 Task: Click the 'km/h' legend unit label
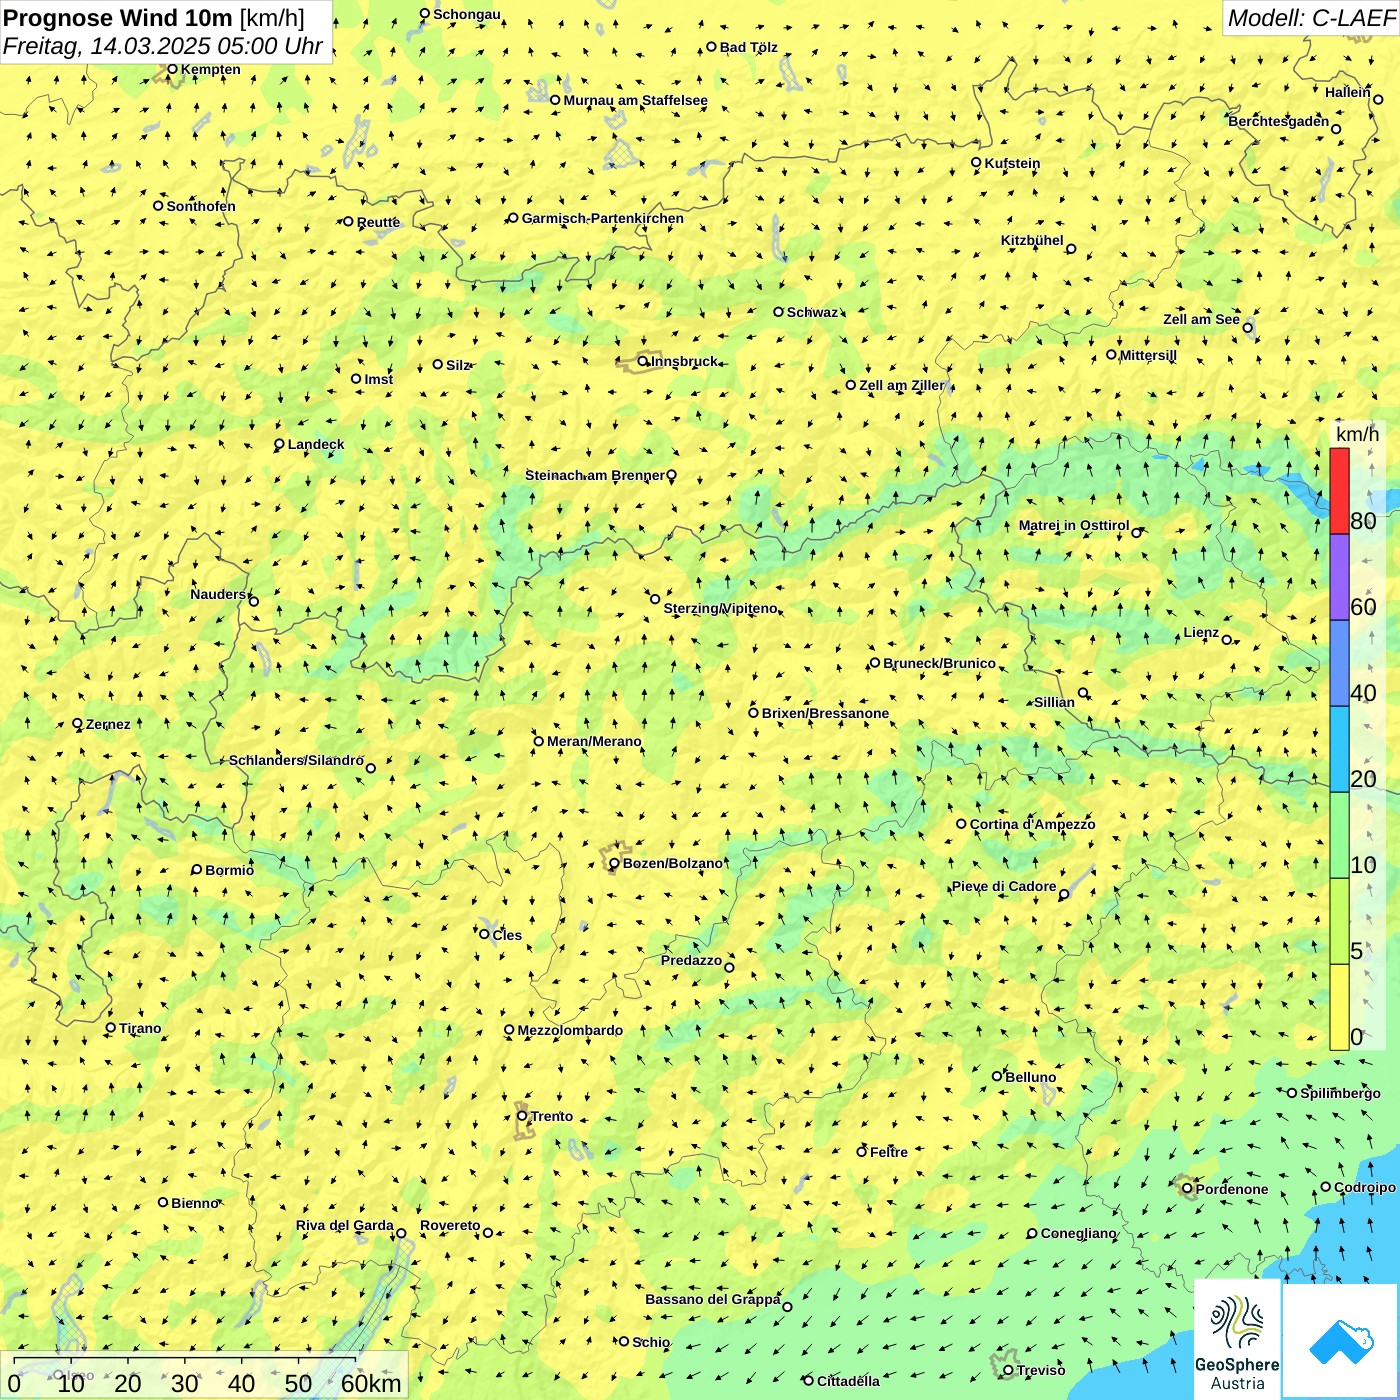tap(1357, 434)
